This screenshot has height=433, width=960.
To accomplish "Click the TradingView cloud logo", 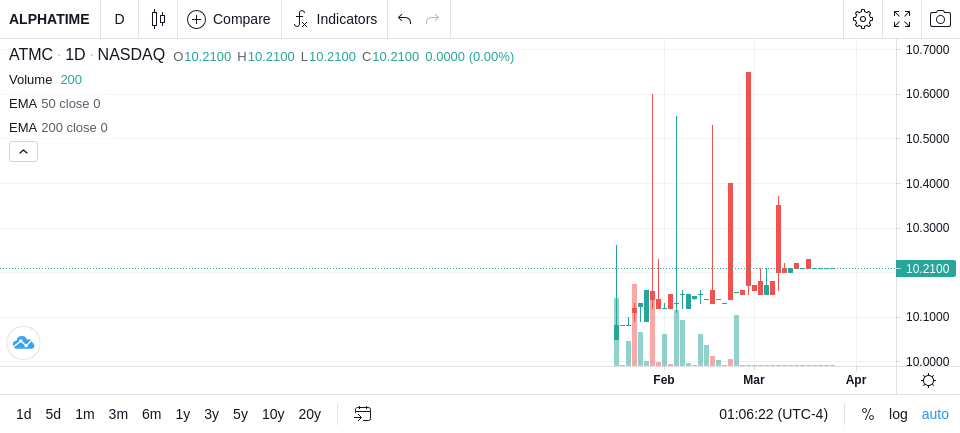I will pos(23,343).
